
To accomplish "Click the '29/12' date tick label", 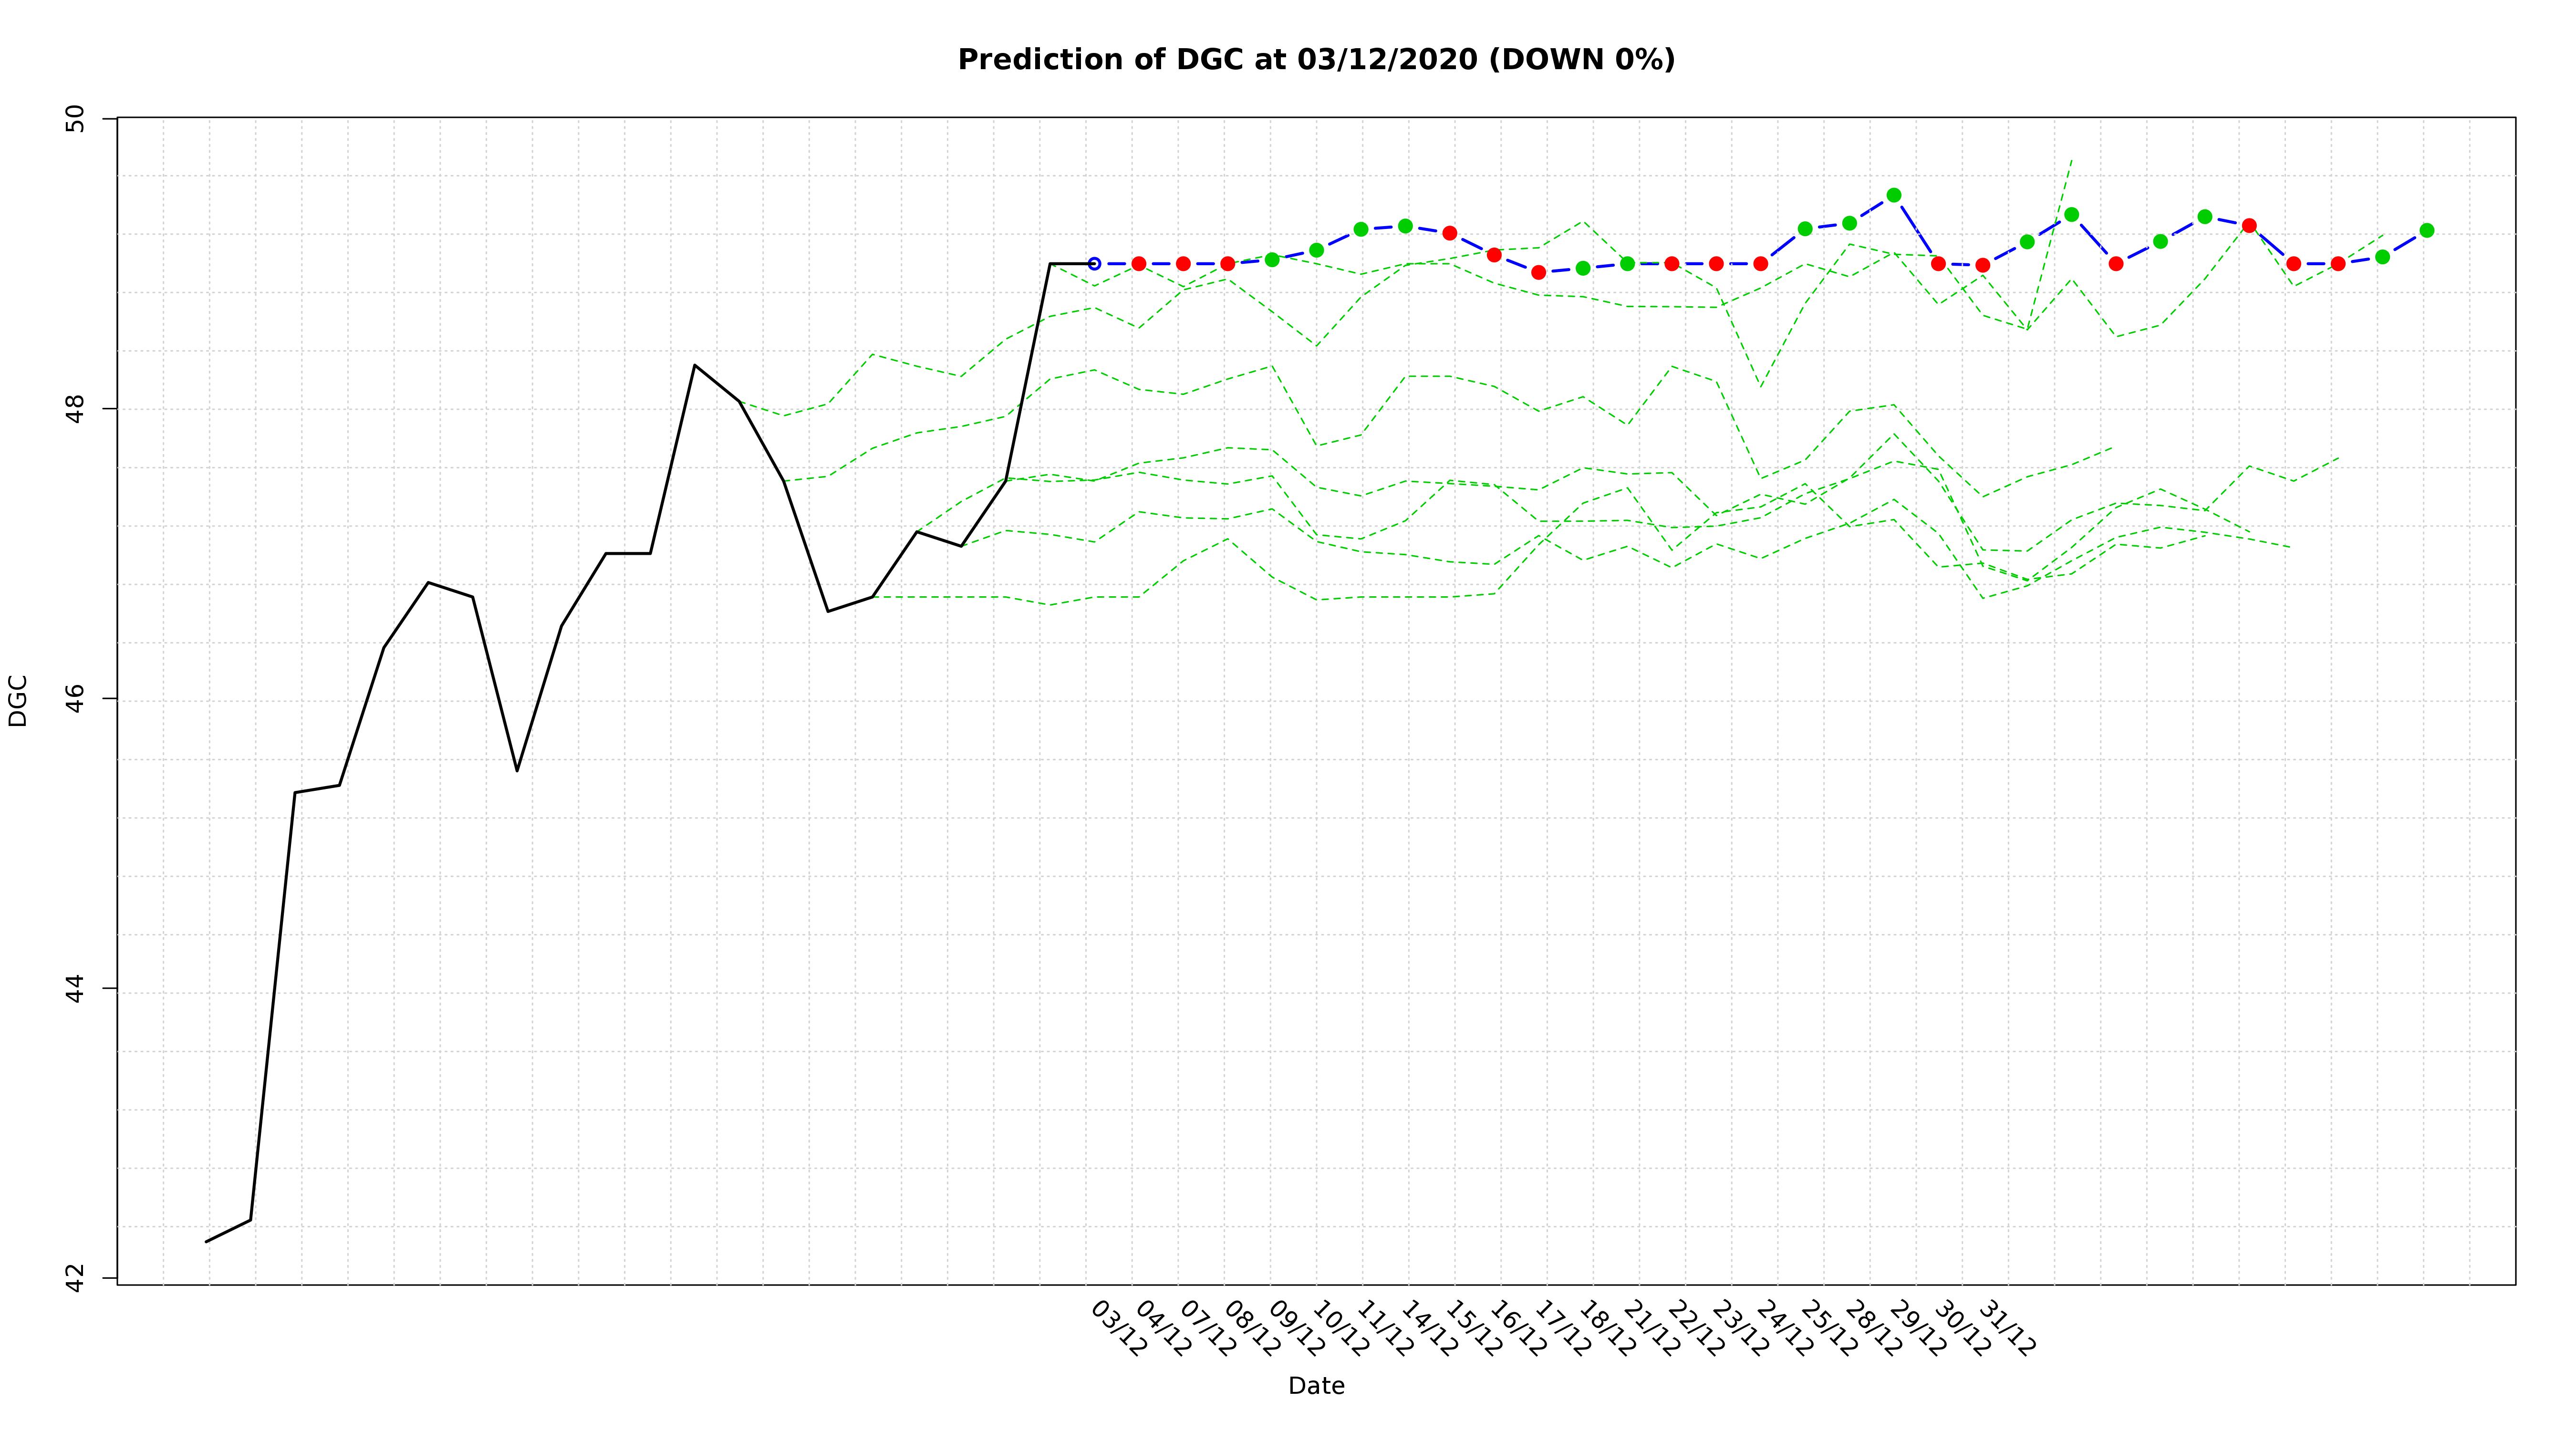I will click(x=1918, y=1329).
